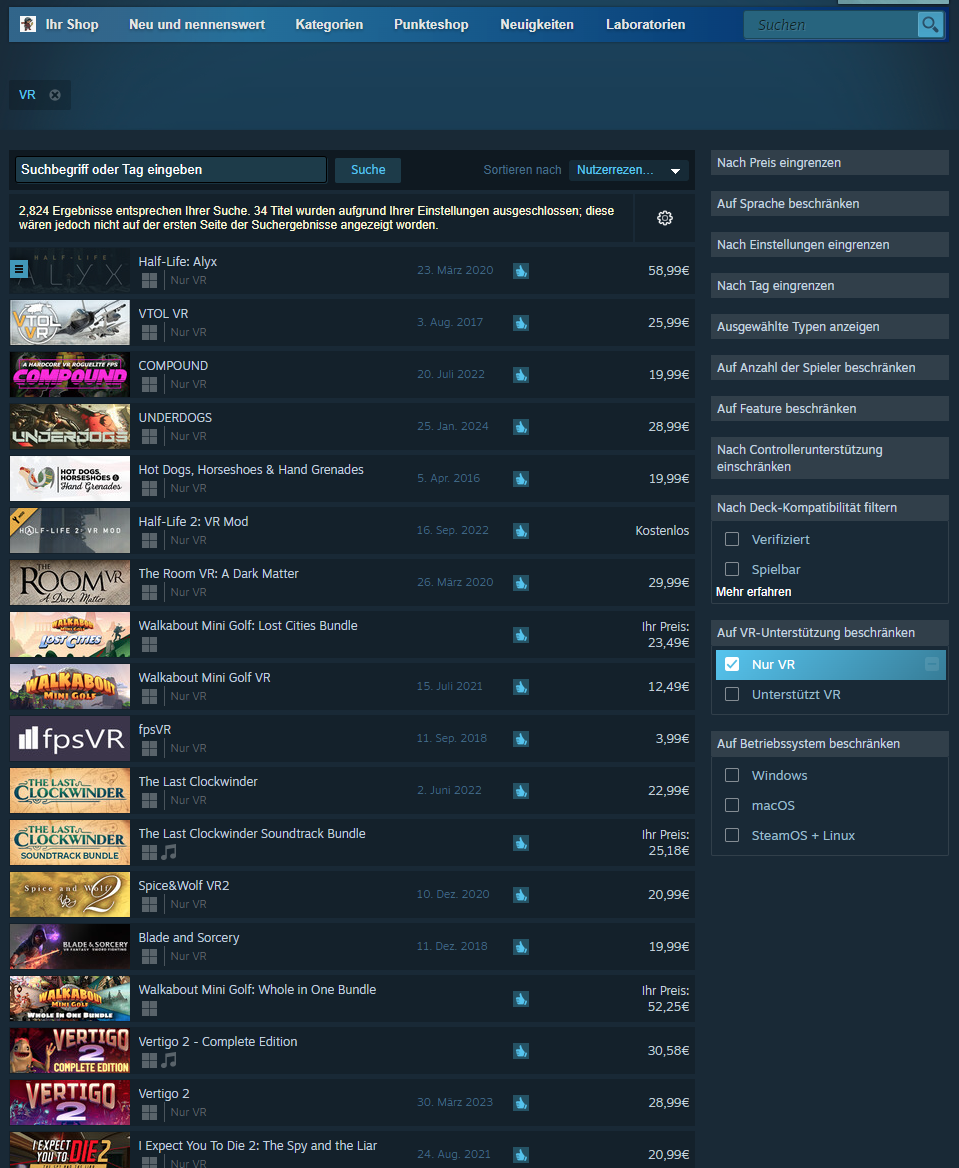Expand Auf Anzahl der Spieler beschränken
Image resolution: width=959 pixels, height=1168 pixels.
click(x=829, y=367)
